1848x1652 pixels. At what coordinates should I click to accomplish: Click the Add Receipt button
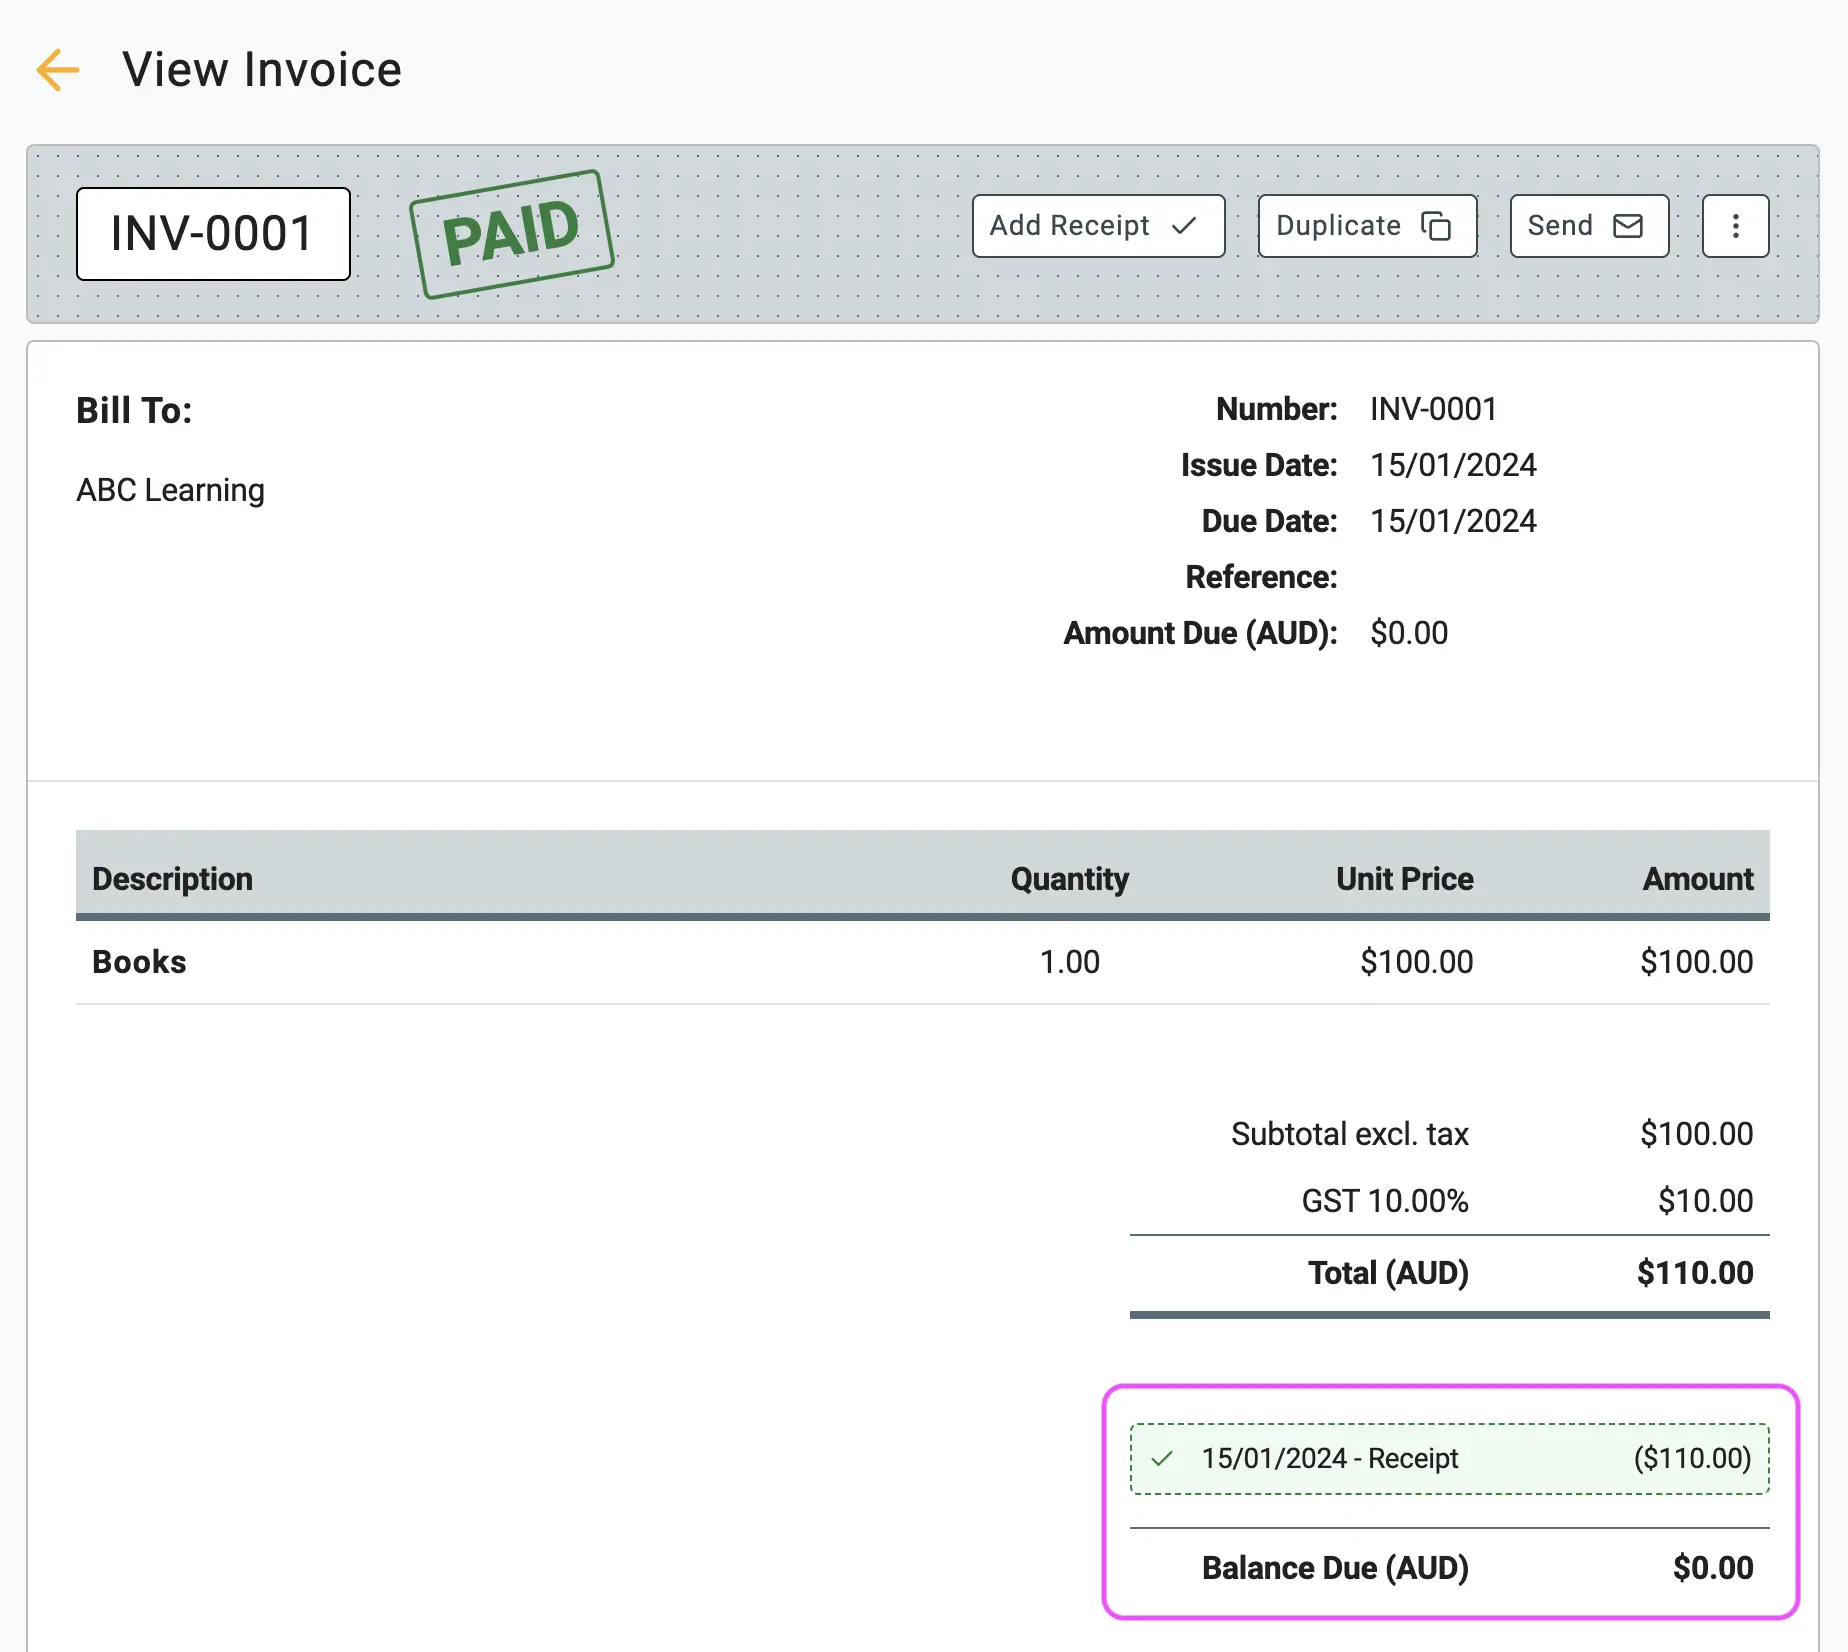(x=1098, y=226)
